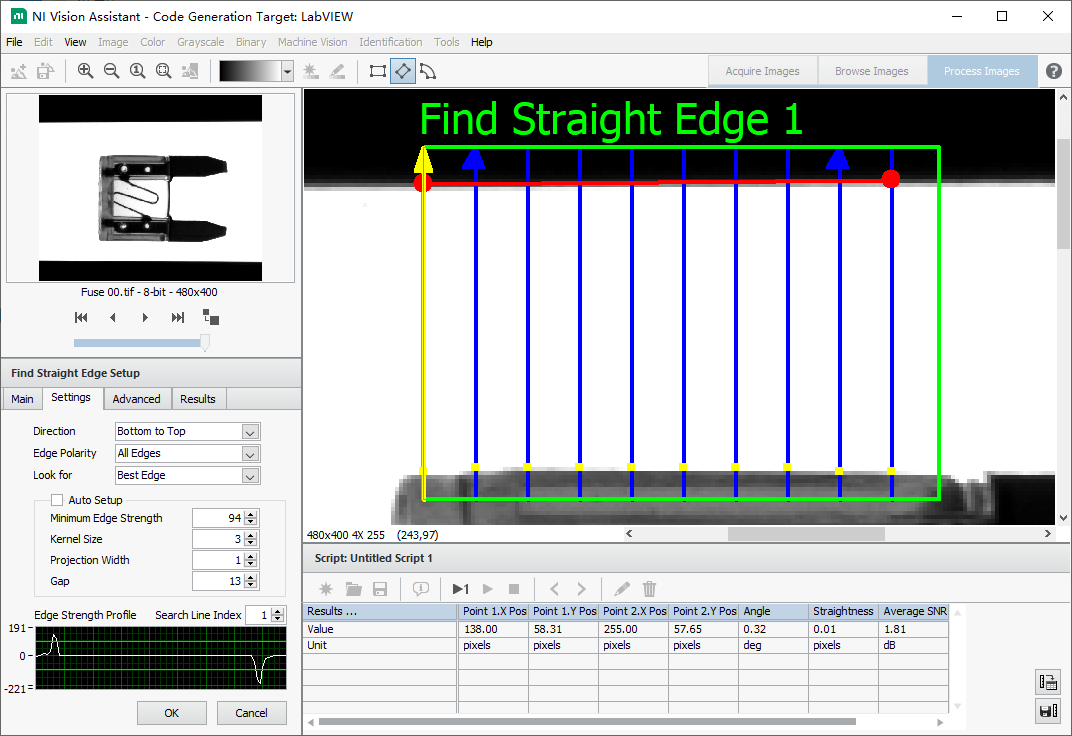The image size is (1072, 736).
Task: Select the Rotated Rectangle ROI tool
Action: [403, 71]
